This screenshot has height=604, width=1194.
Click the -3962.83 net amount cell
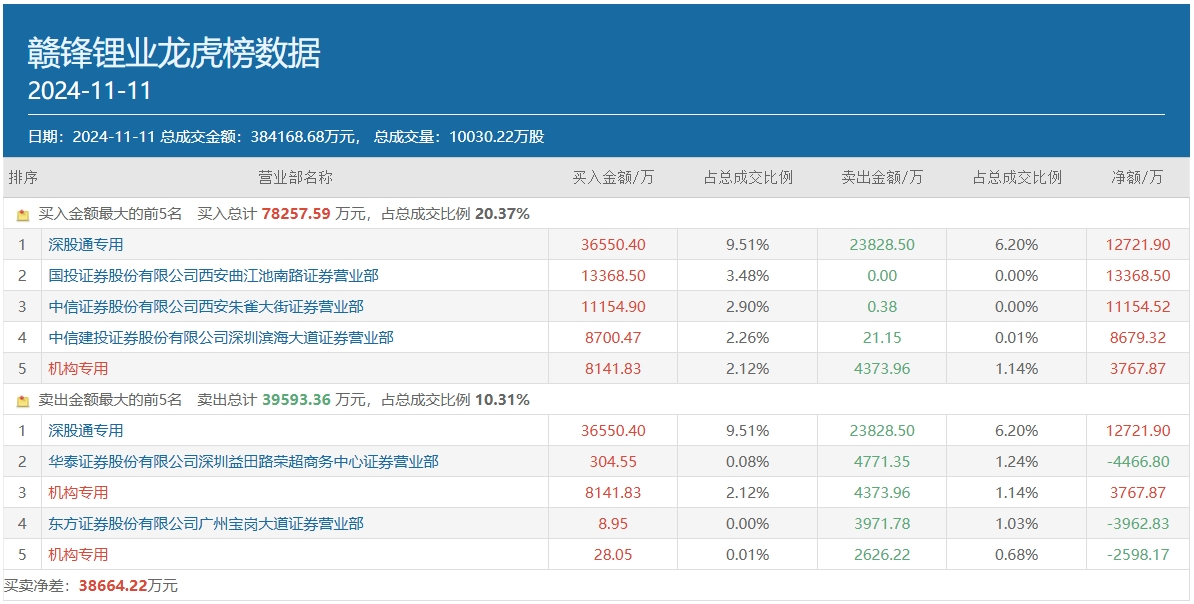click(1138, 523)
